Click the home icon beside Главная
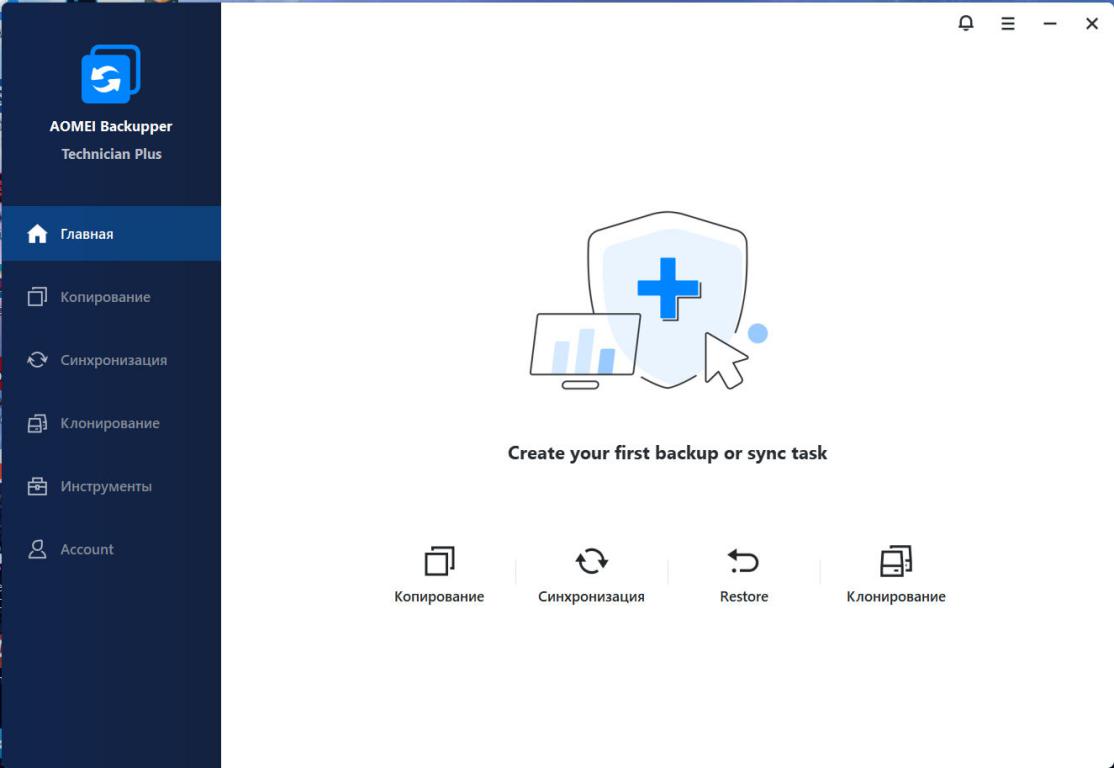This screenshot has width=1114, height=768. (38, 234)
